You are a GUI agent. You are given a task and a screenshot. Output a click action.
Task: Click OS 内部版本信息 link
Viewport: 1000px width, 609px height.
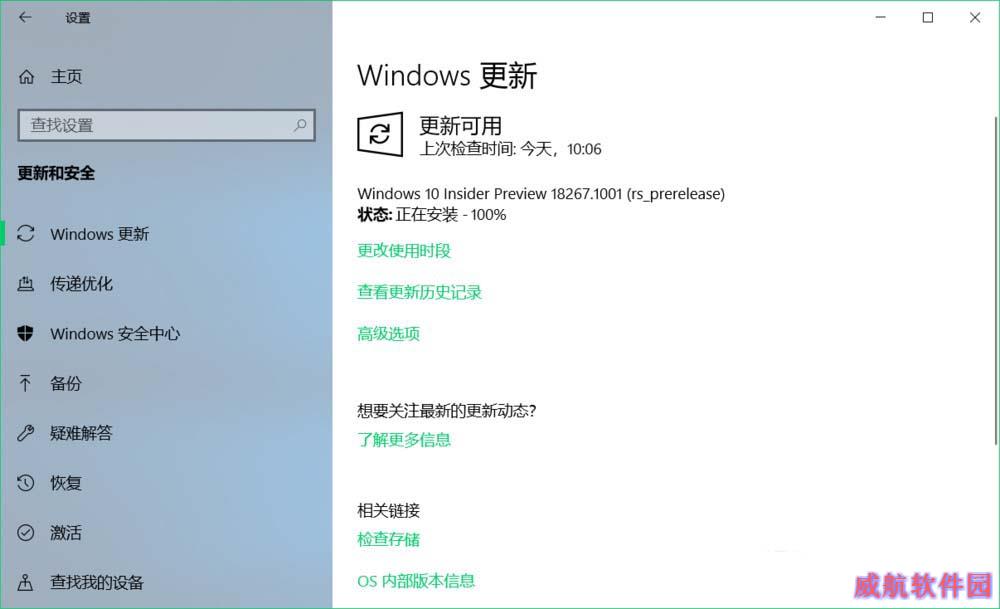(416, 581)
